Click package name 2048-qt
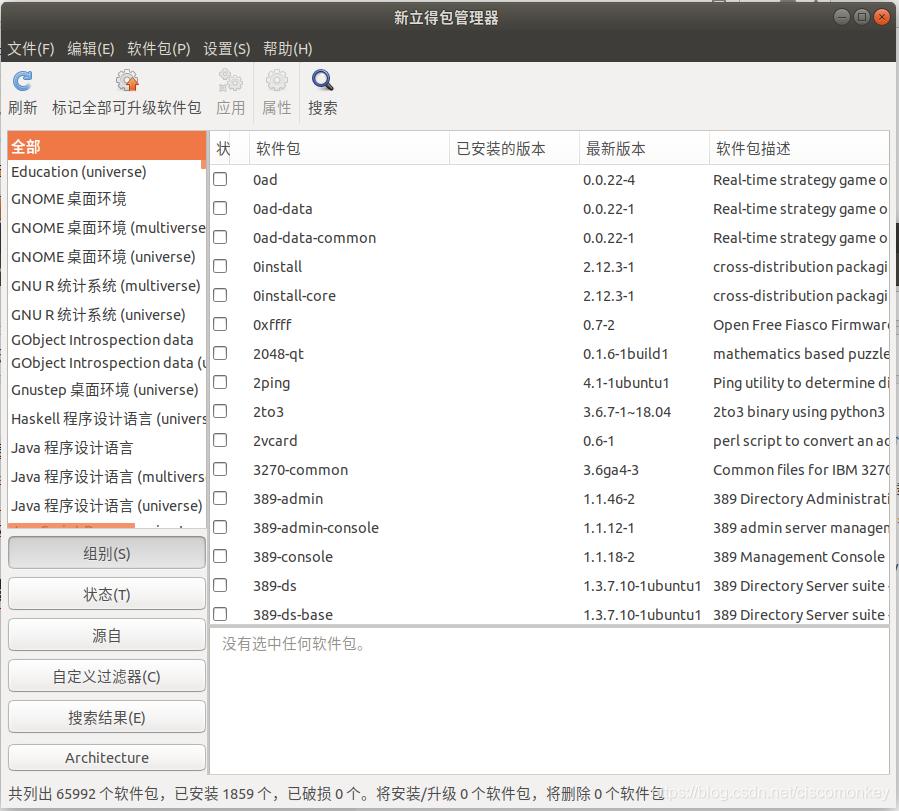This screenshot has width=899, height=811. click(x=278, y=354)
